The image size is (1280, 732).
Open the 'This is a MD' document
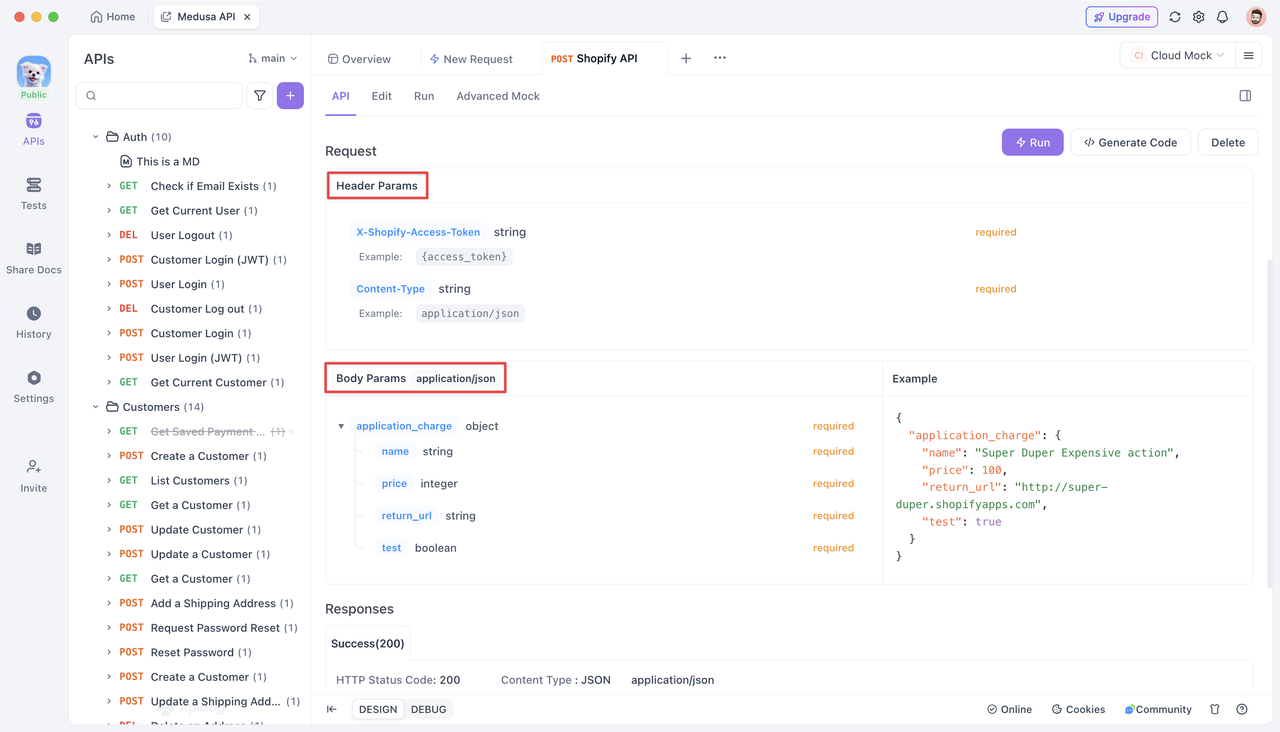[x=167, y=161]
